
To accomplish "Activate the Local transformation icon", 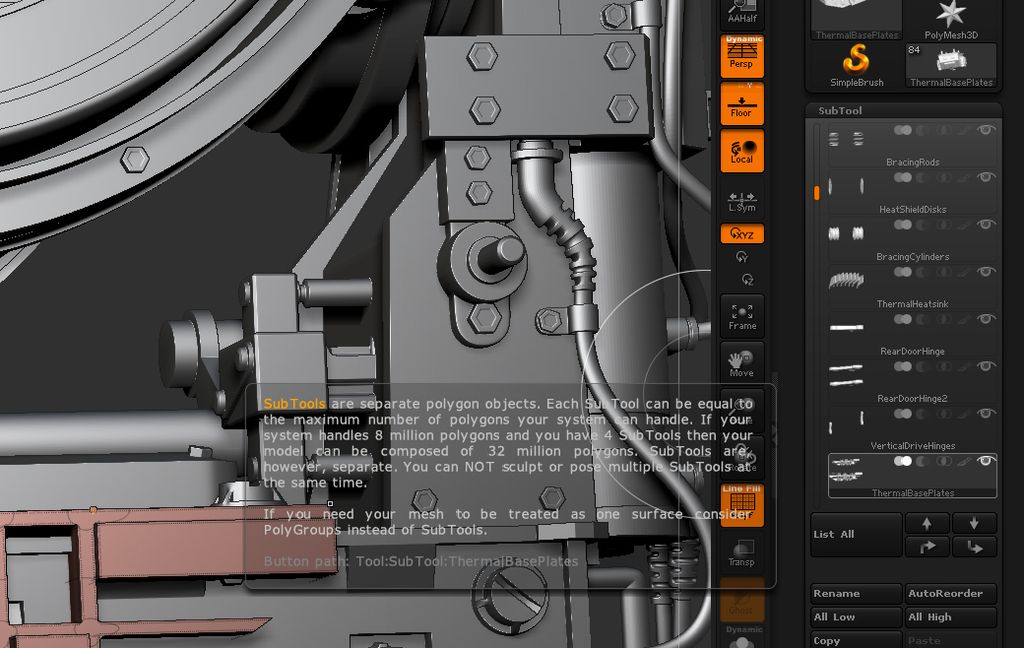I will coord(741,152).
